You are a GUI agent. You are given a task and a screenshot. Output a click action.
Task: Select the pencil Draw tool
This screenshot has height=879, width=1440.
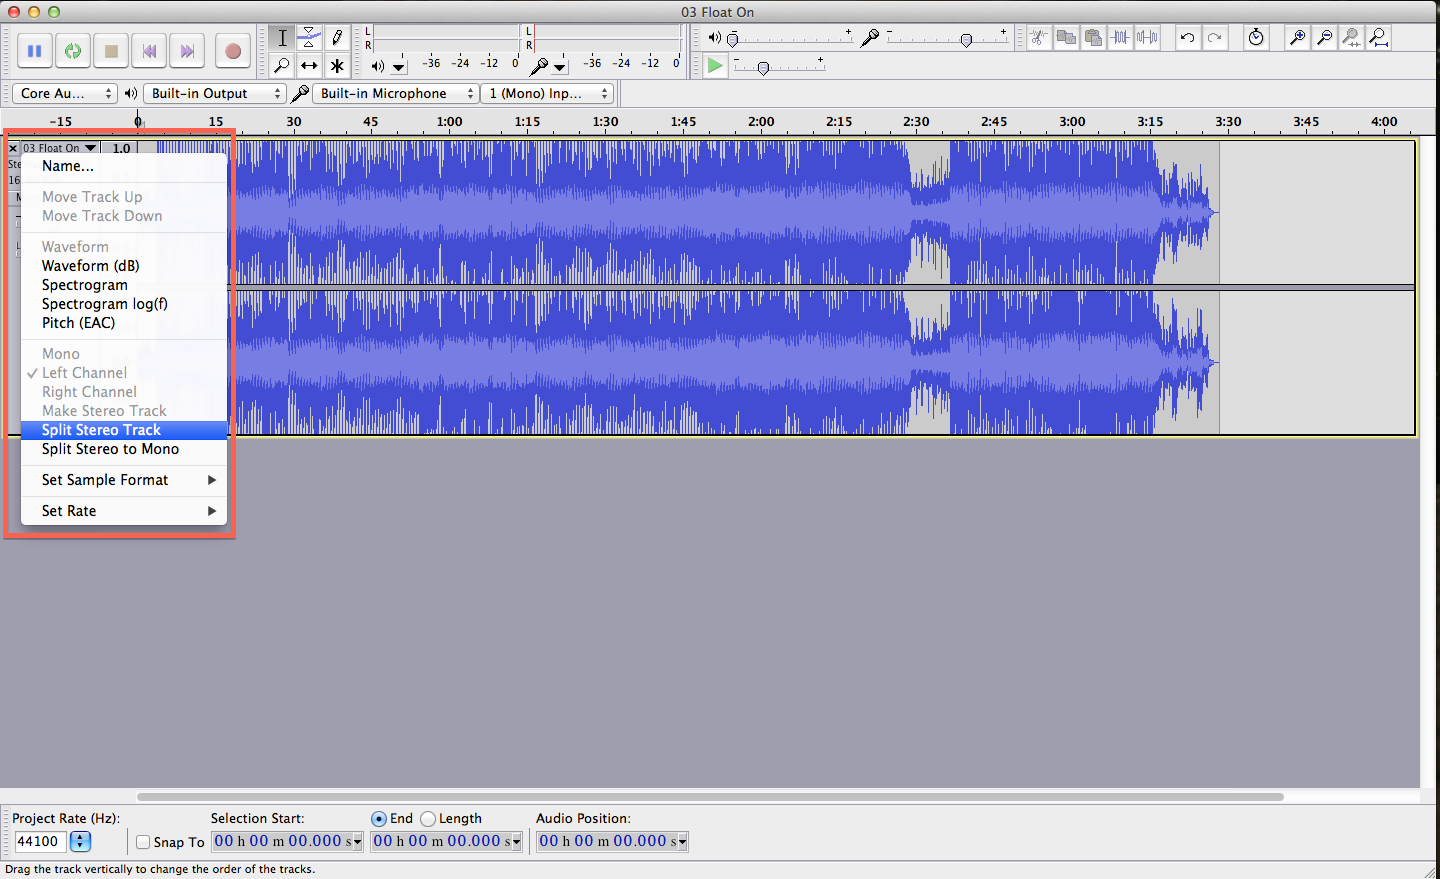[x=337, y=38]
